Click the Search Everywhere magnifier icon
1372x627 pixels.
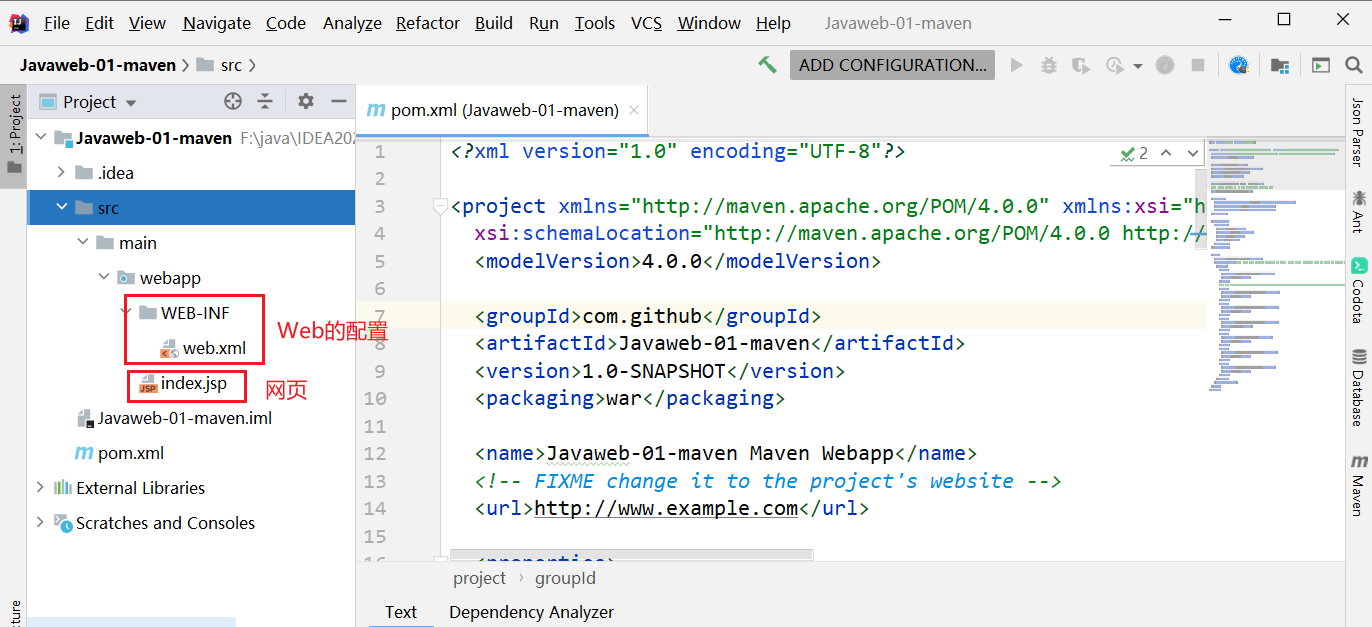(1353, 65)
